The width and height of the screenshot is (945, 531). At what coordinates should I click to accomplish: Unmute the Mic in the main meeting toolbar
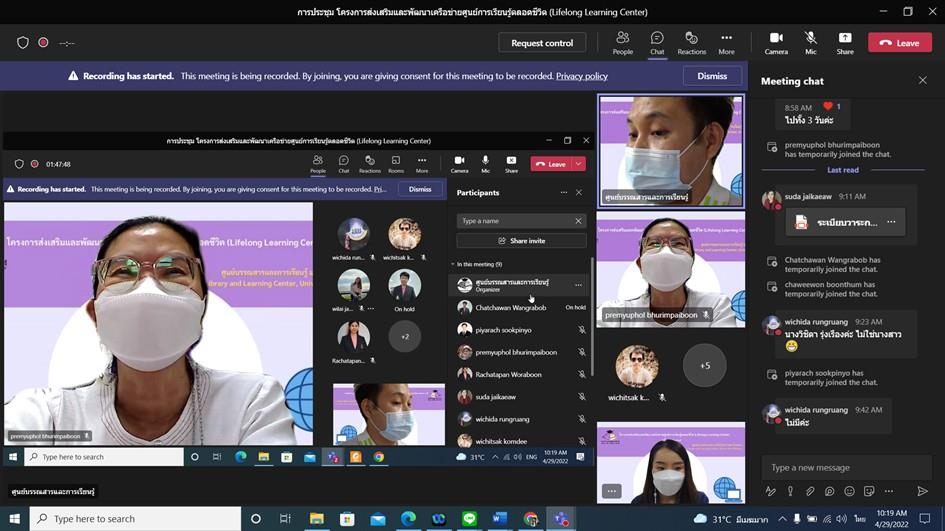[811, 43]
